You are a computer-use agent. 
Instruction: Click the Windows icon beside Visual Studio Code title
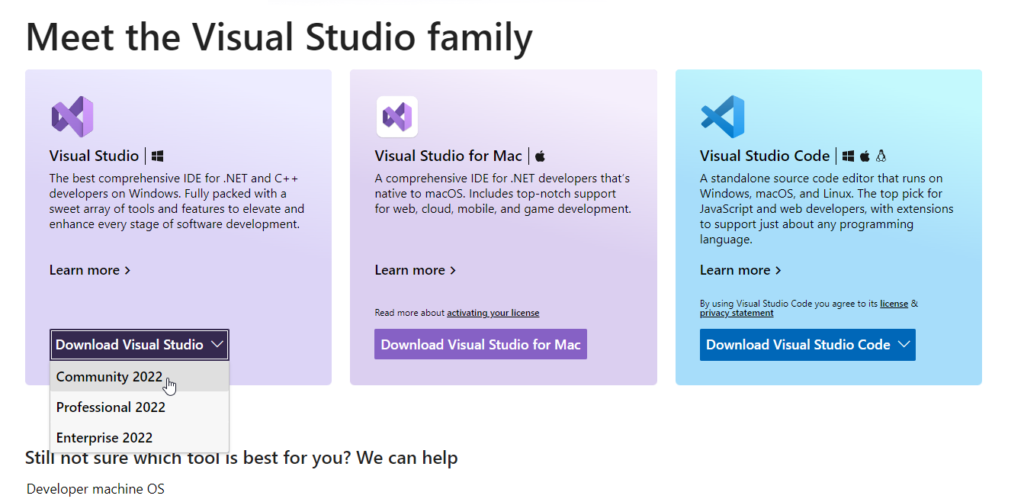point(848,156)
